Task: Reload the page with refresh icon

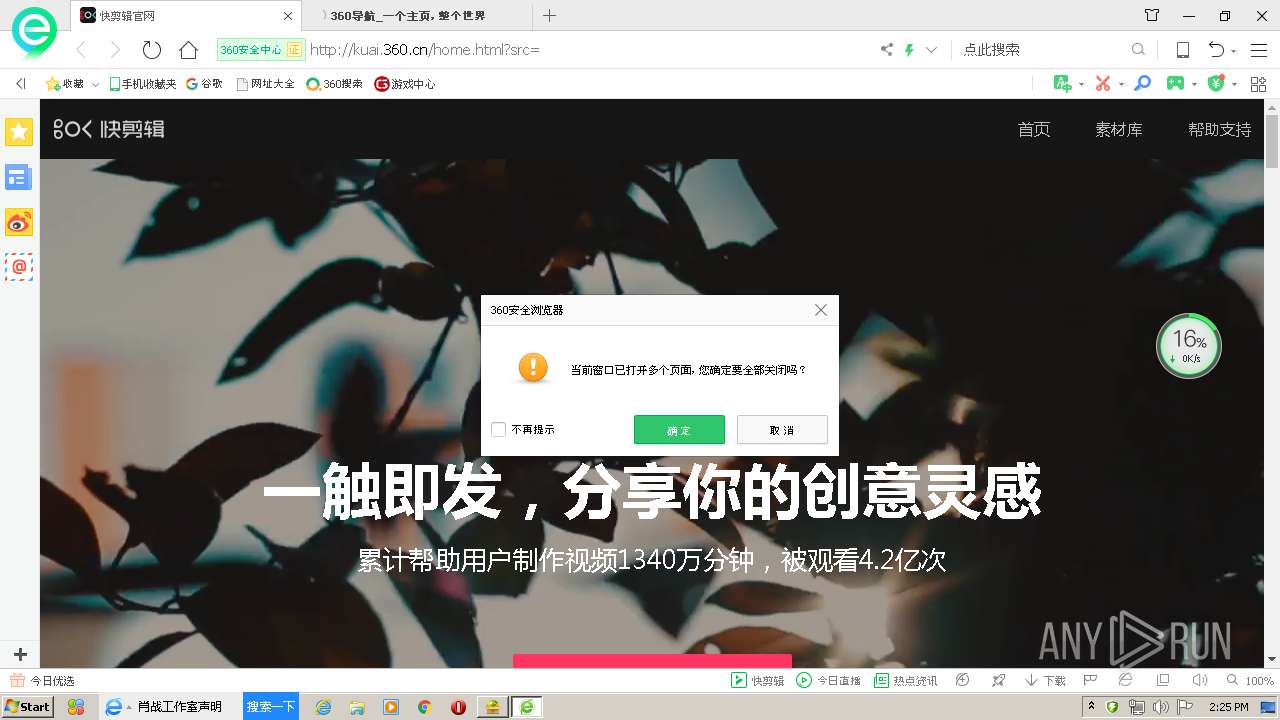Action: click(152, 49)
